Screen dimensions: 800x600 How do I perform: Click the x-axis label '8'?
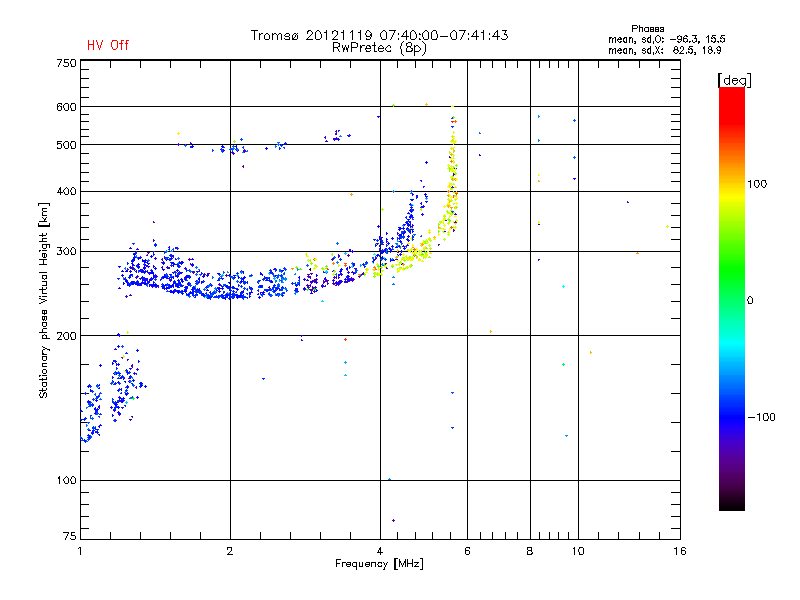530,551
